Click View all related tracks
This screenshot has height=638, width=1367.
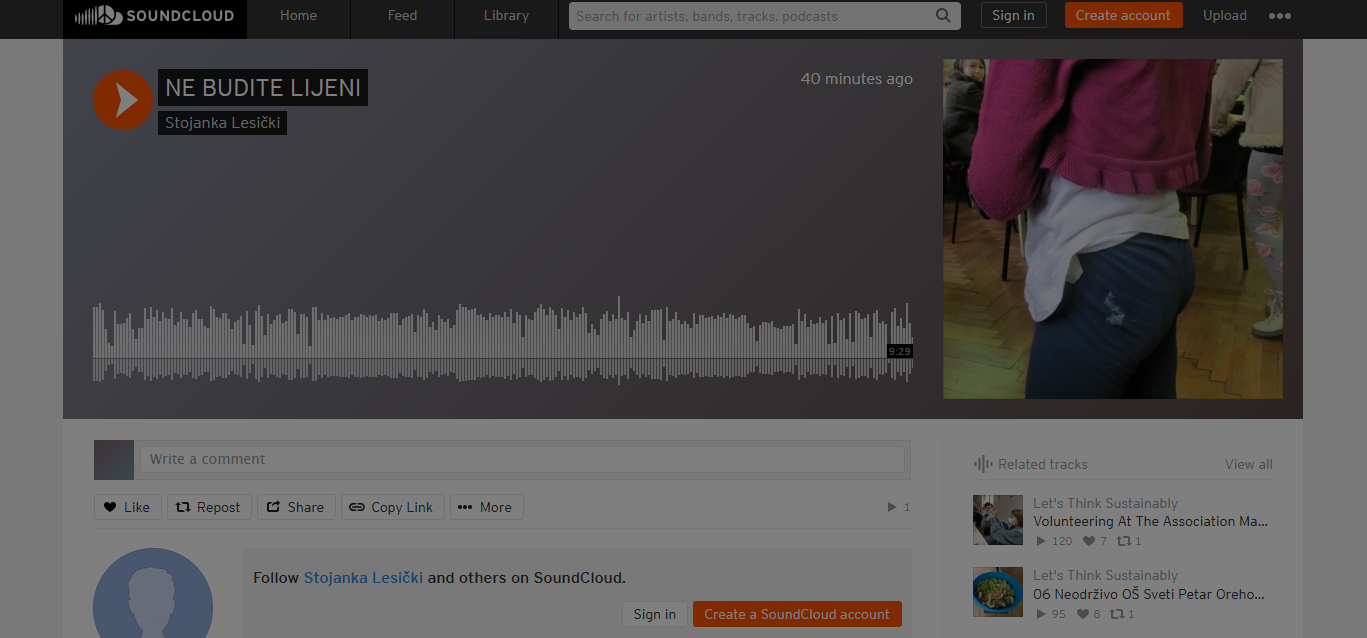tap(1248, 464)
